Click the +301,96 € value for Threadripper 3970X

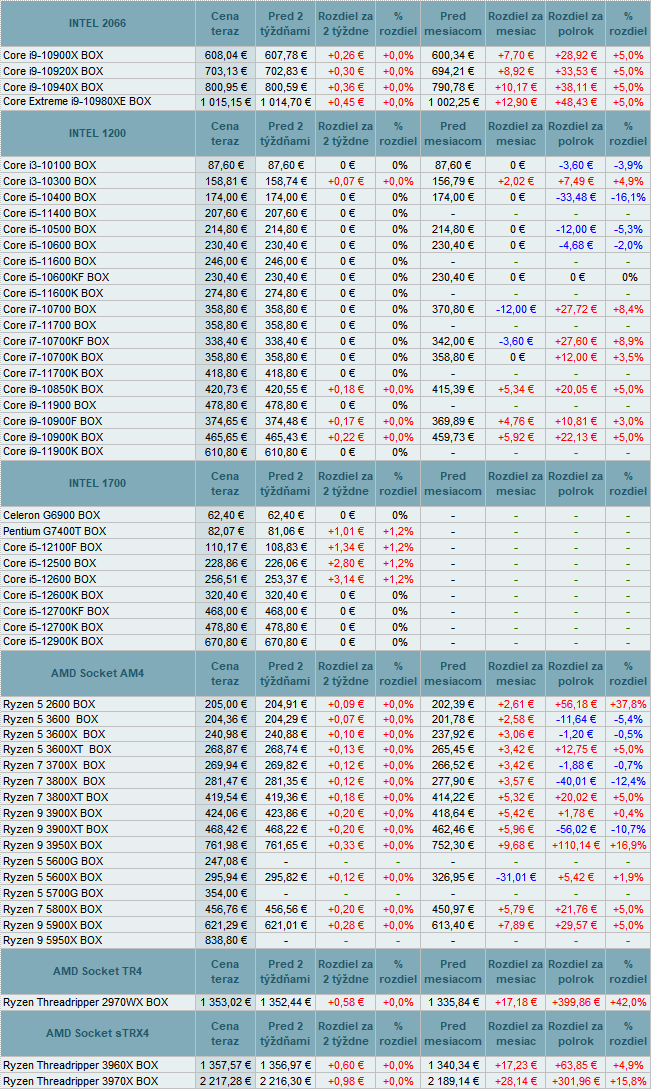coord(576,1081)
